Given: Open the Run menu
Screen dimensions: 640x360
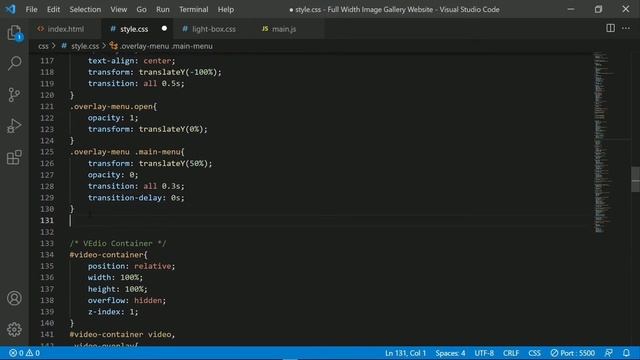Looking at the screenshot, I should 162,9.
